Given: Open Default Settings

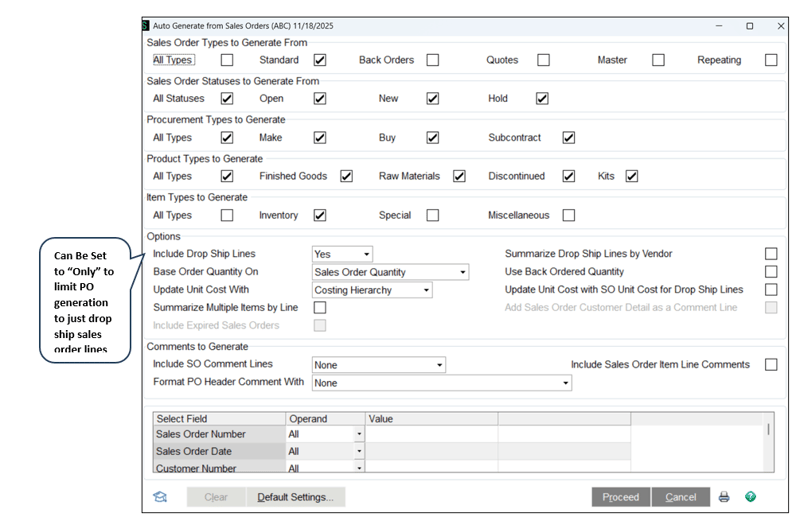Looking at the screenshot, I should click(296, 497).
